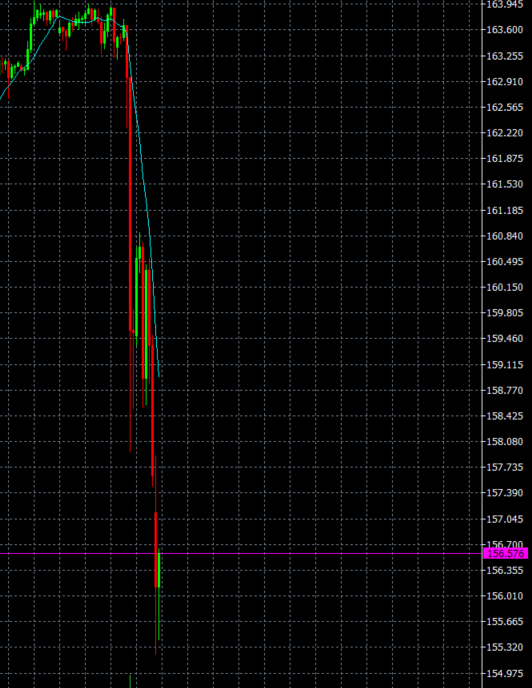The image size is (532, 688).
Task: Click the 158.425 price axis label
Action: (505, 416)
